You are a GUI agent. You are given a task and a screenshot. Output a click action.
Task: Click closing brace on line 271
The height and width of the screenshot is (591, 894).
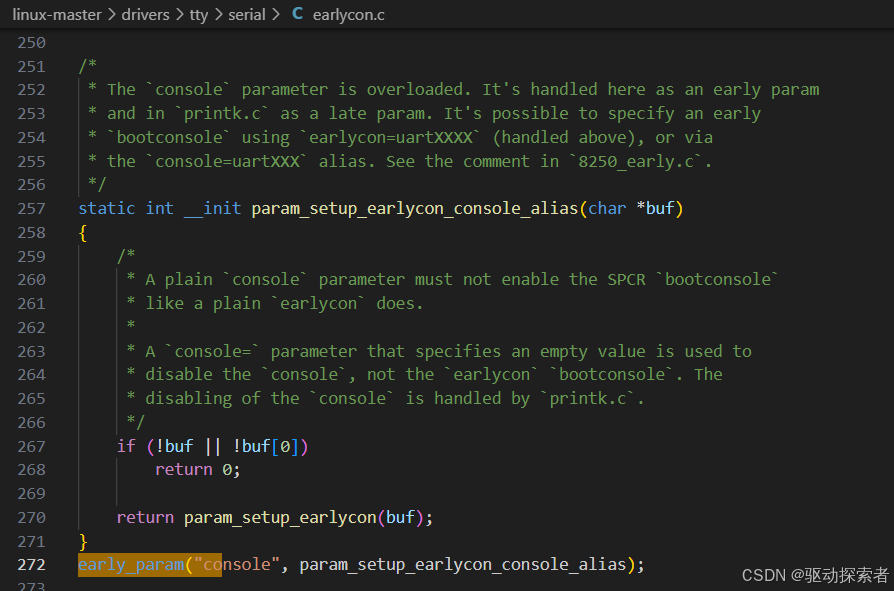pyautogui.click(x=83, y=541)
